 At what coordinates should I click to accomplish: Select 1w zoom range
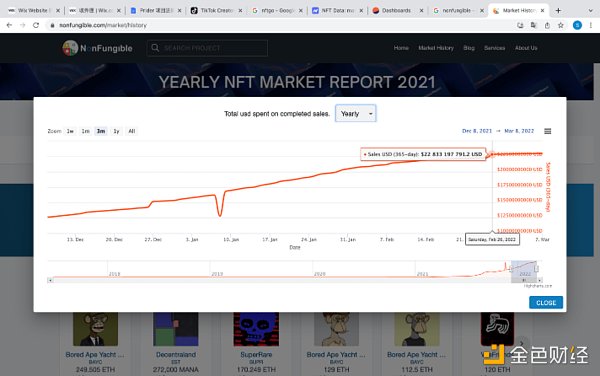coord(70,131)
